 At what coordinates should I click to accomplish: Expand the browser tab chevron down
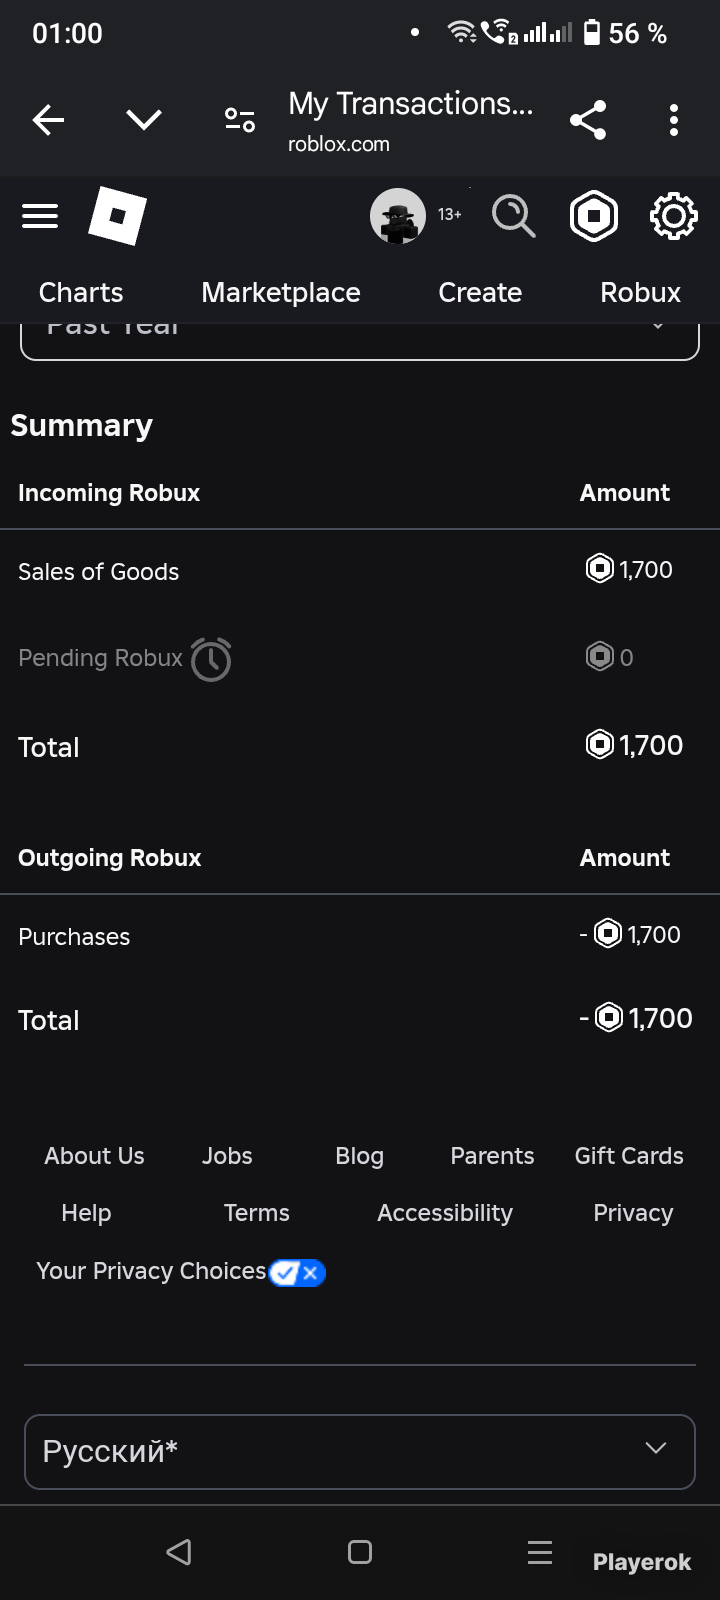[x=144, y=120]
